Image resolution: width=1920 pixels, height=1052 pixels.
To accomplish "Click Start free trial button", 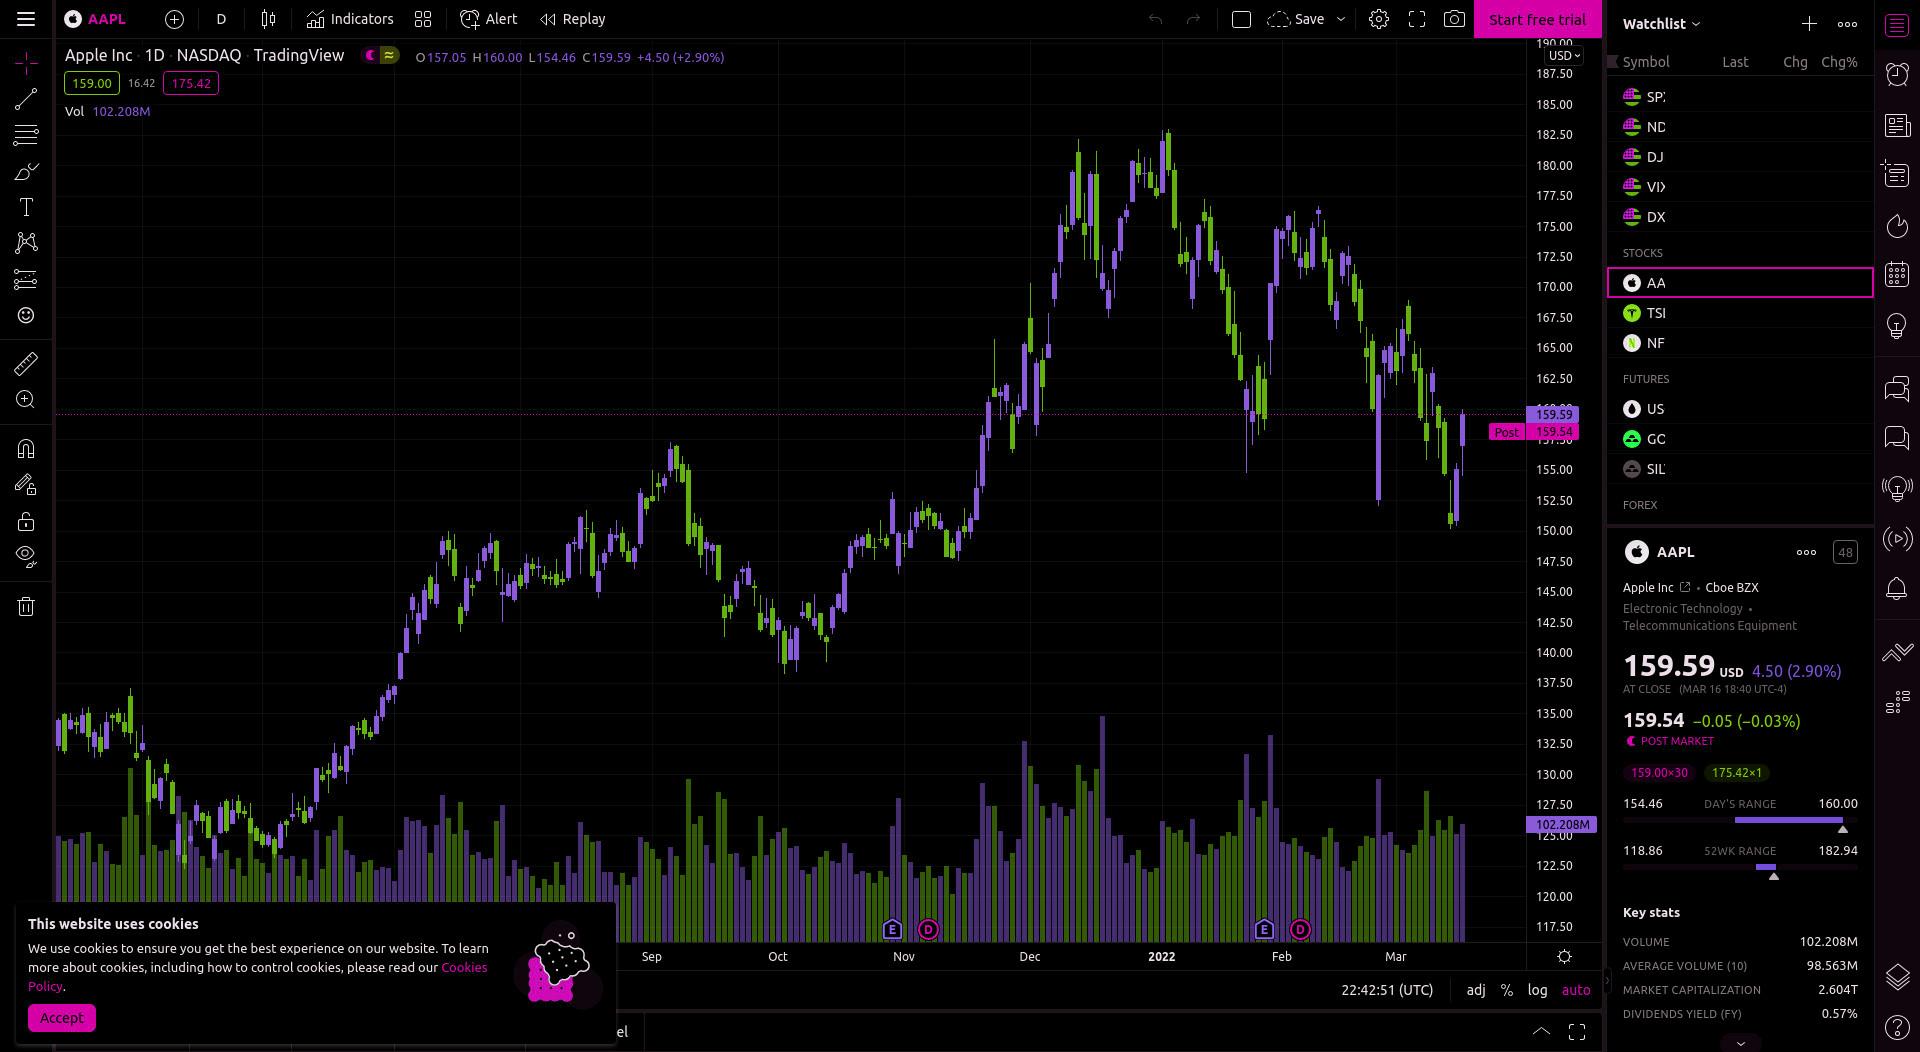I will coord(1537,19).
